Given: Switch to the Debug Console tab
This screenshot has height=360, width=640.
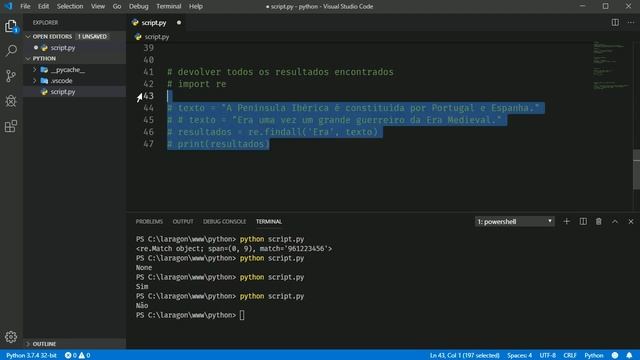Looking at the screenshot, I should point(224,221).
